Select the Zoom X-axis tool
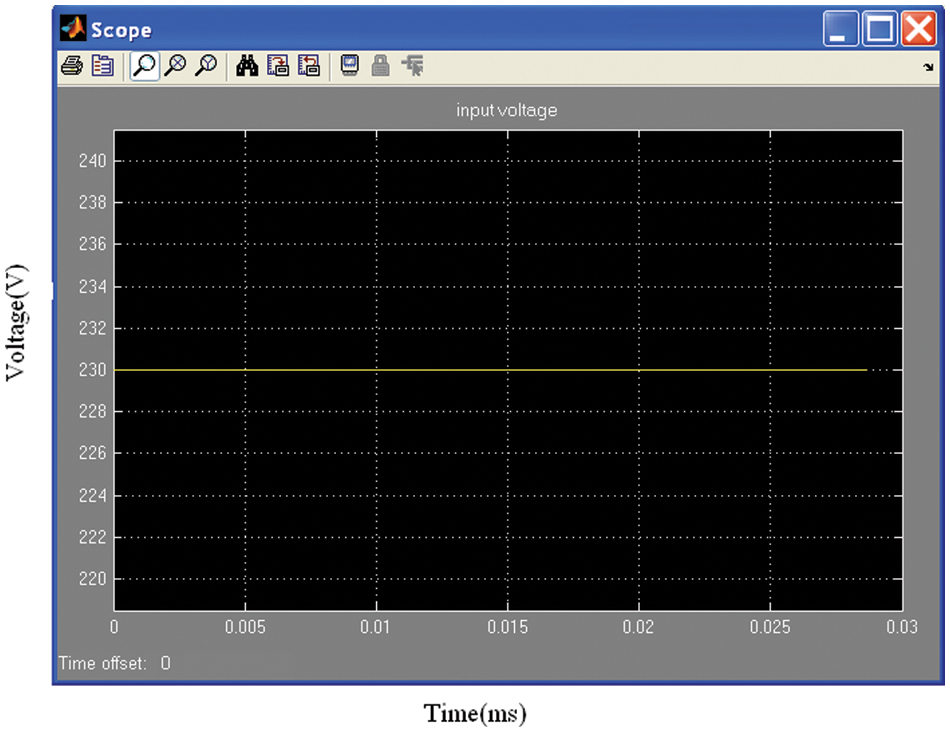Screen dimensions: 950x732 coord(176,67)
